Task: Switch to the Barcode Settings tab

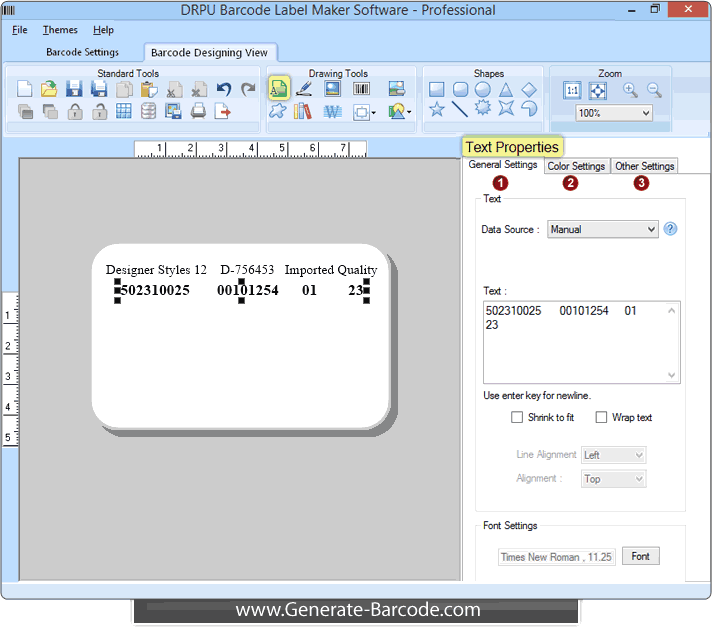Action: click(x=82, y=52)
